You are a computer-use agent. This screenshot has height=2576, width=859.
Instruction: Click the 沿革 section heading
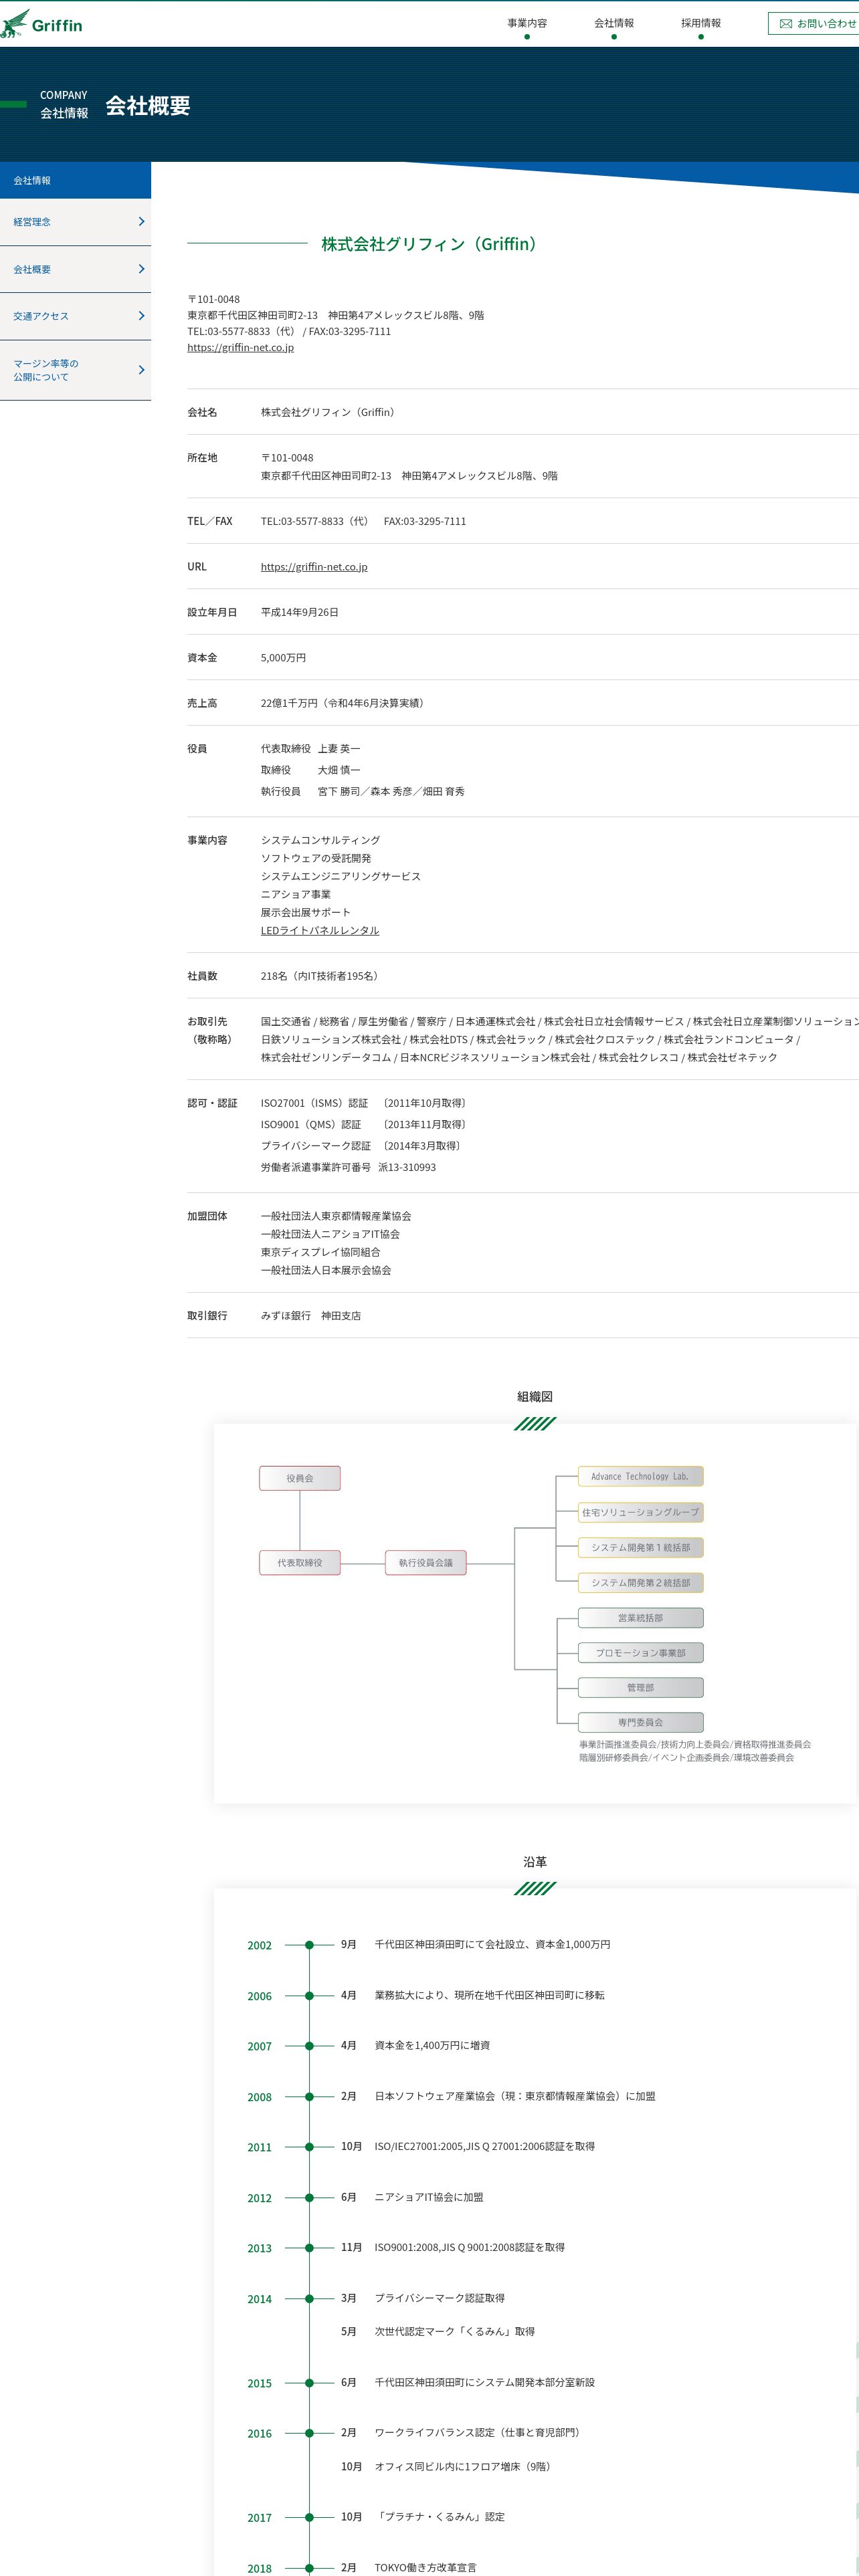click(x=535, y=1862)
